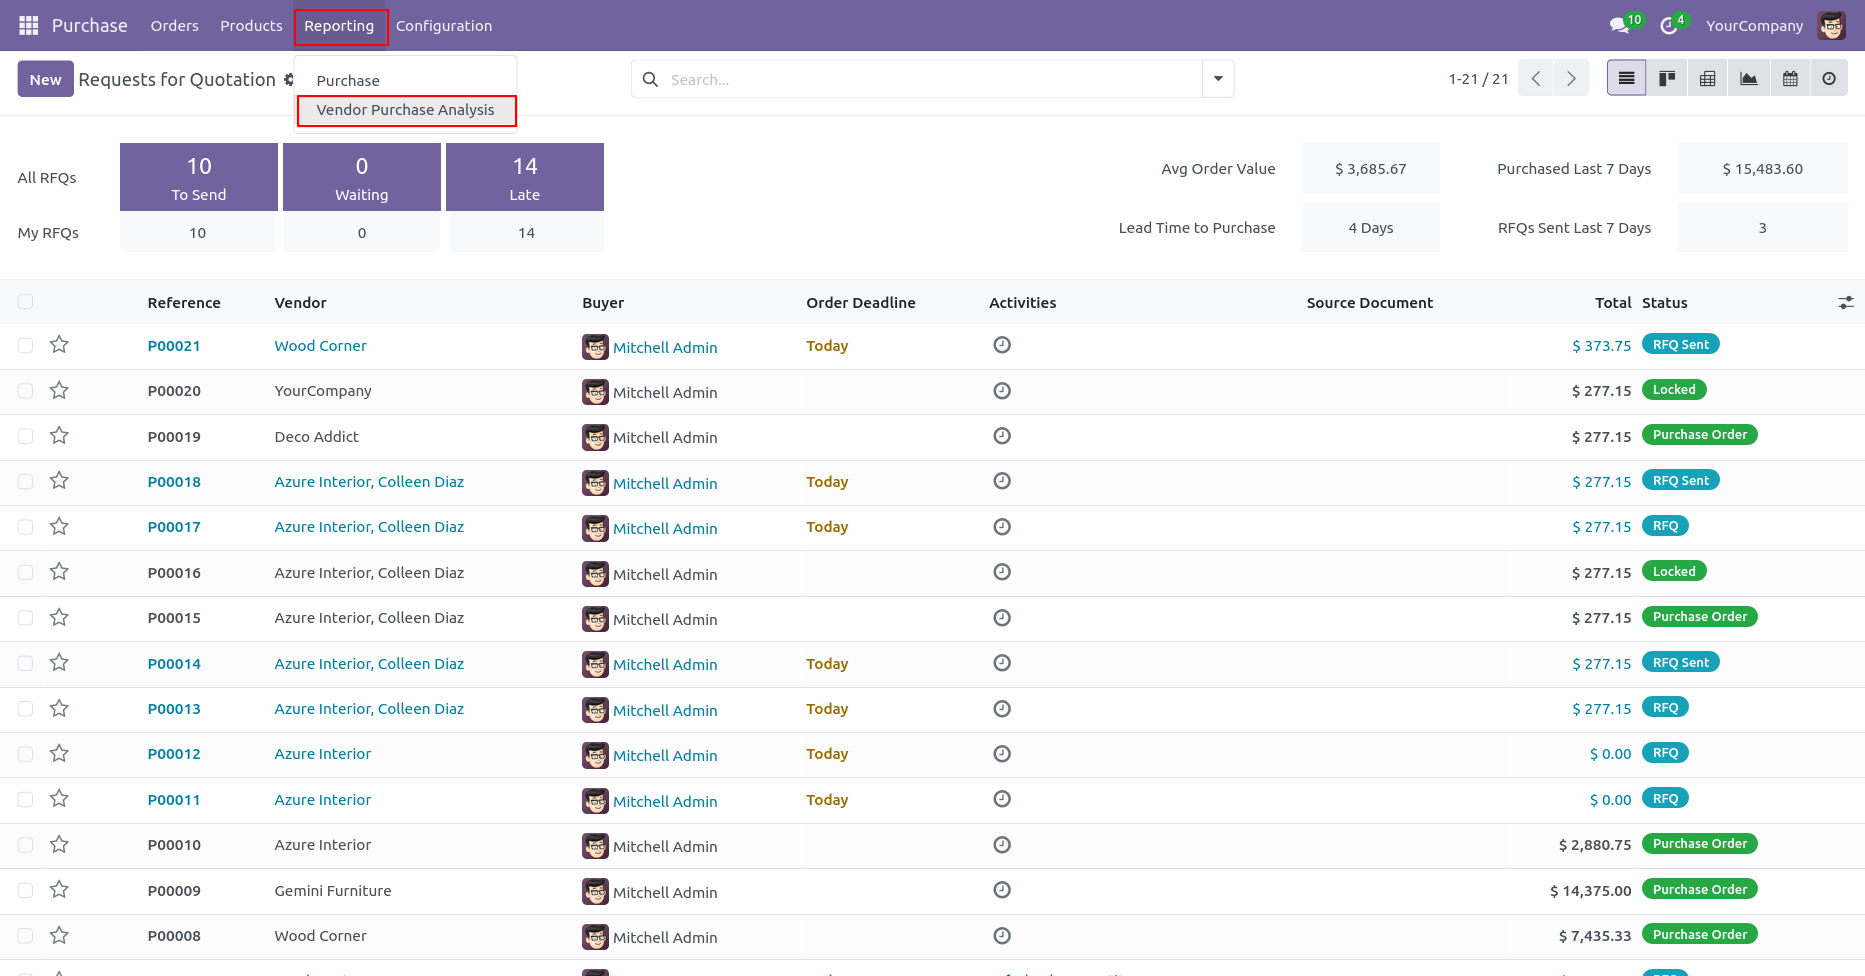
Task: Star the P00021 order as favorite
Action: [59, 345]
